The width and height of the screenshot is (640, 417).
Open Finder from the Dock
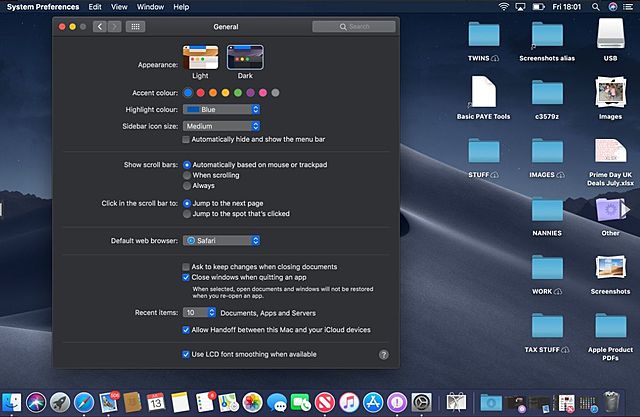pyautogui.click(x=11, y=403)
